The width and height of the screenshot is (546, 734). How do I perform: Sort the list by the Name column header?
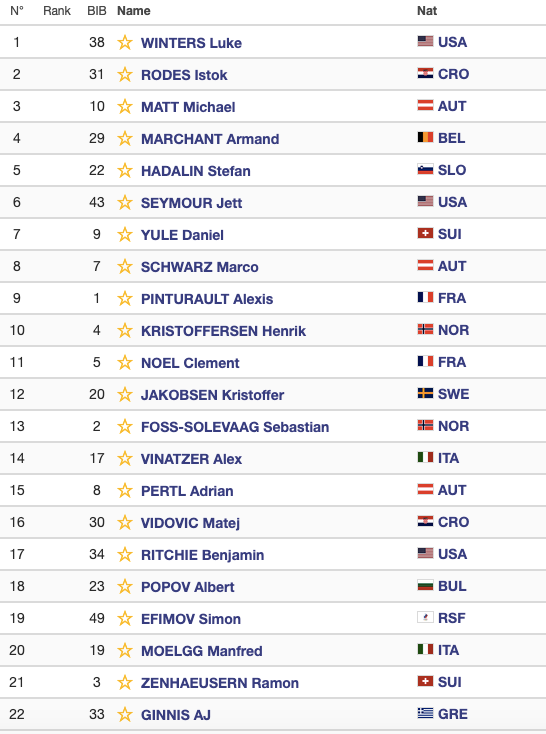click(133, 11)
